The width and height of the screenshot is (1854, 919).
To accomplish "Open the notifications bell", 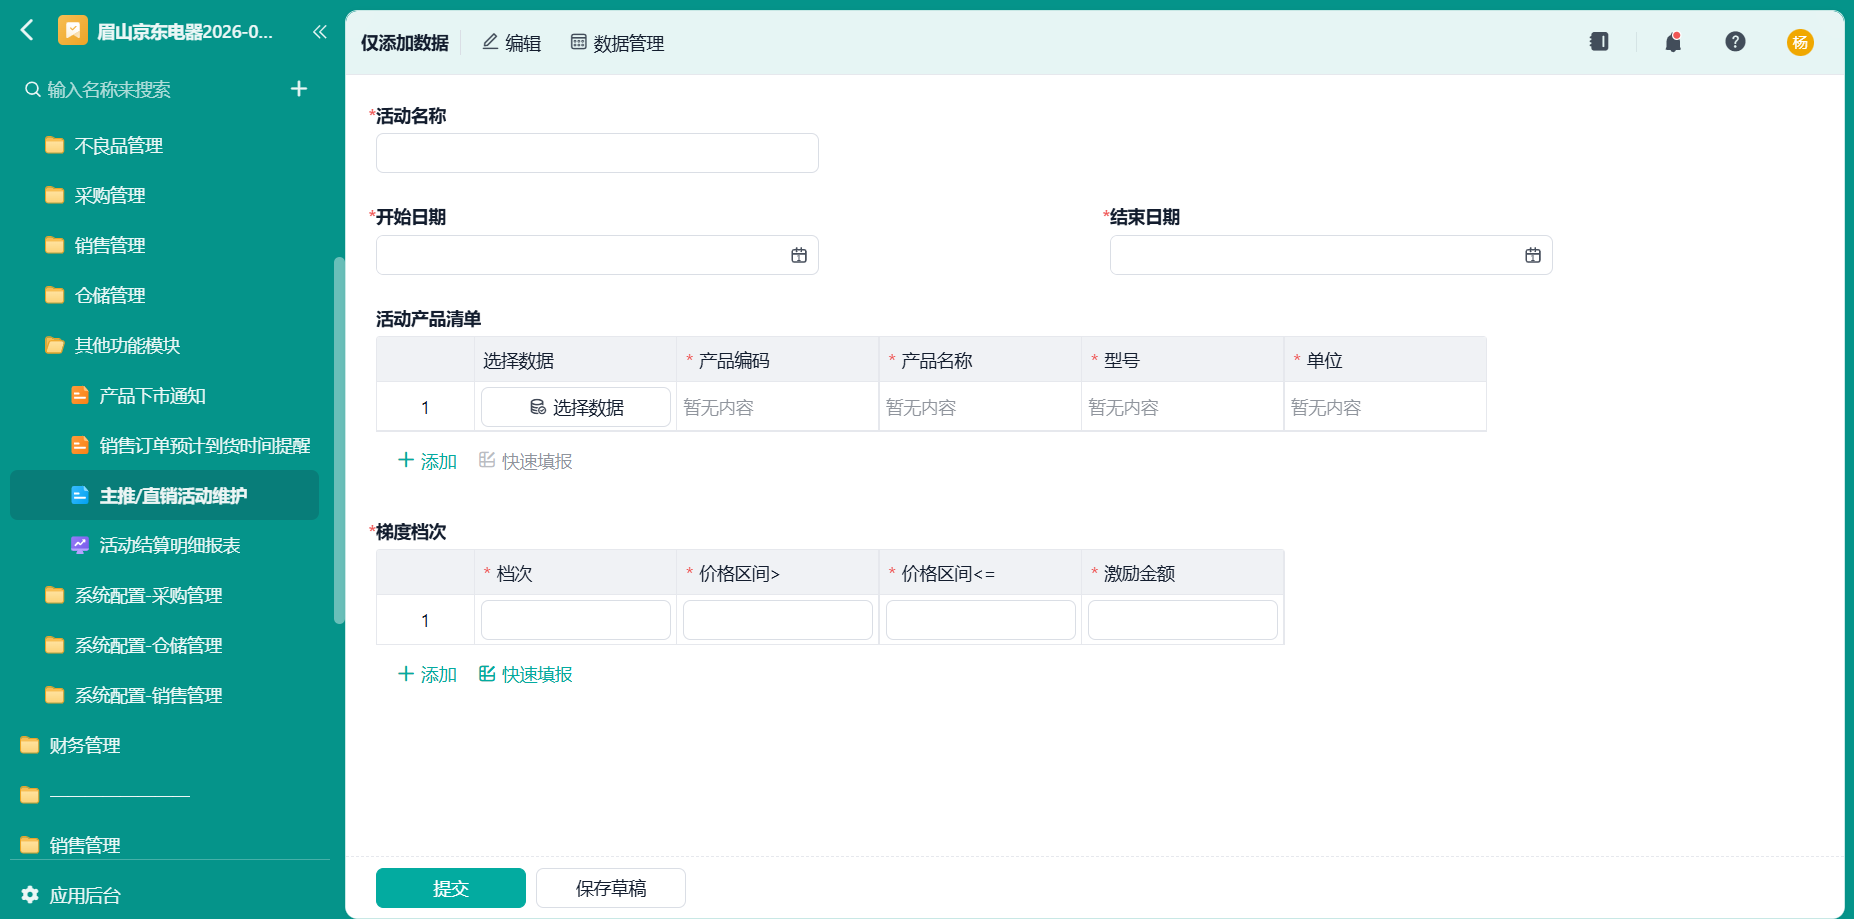I will coord(1673,42).
